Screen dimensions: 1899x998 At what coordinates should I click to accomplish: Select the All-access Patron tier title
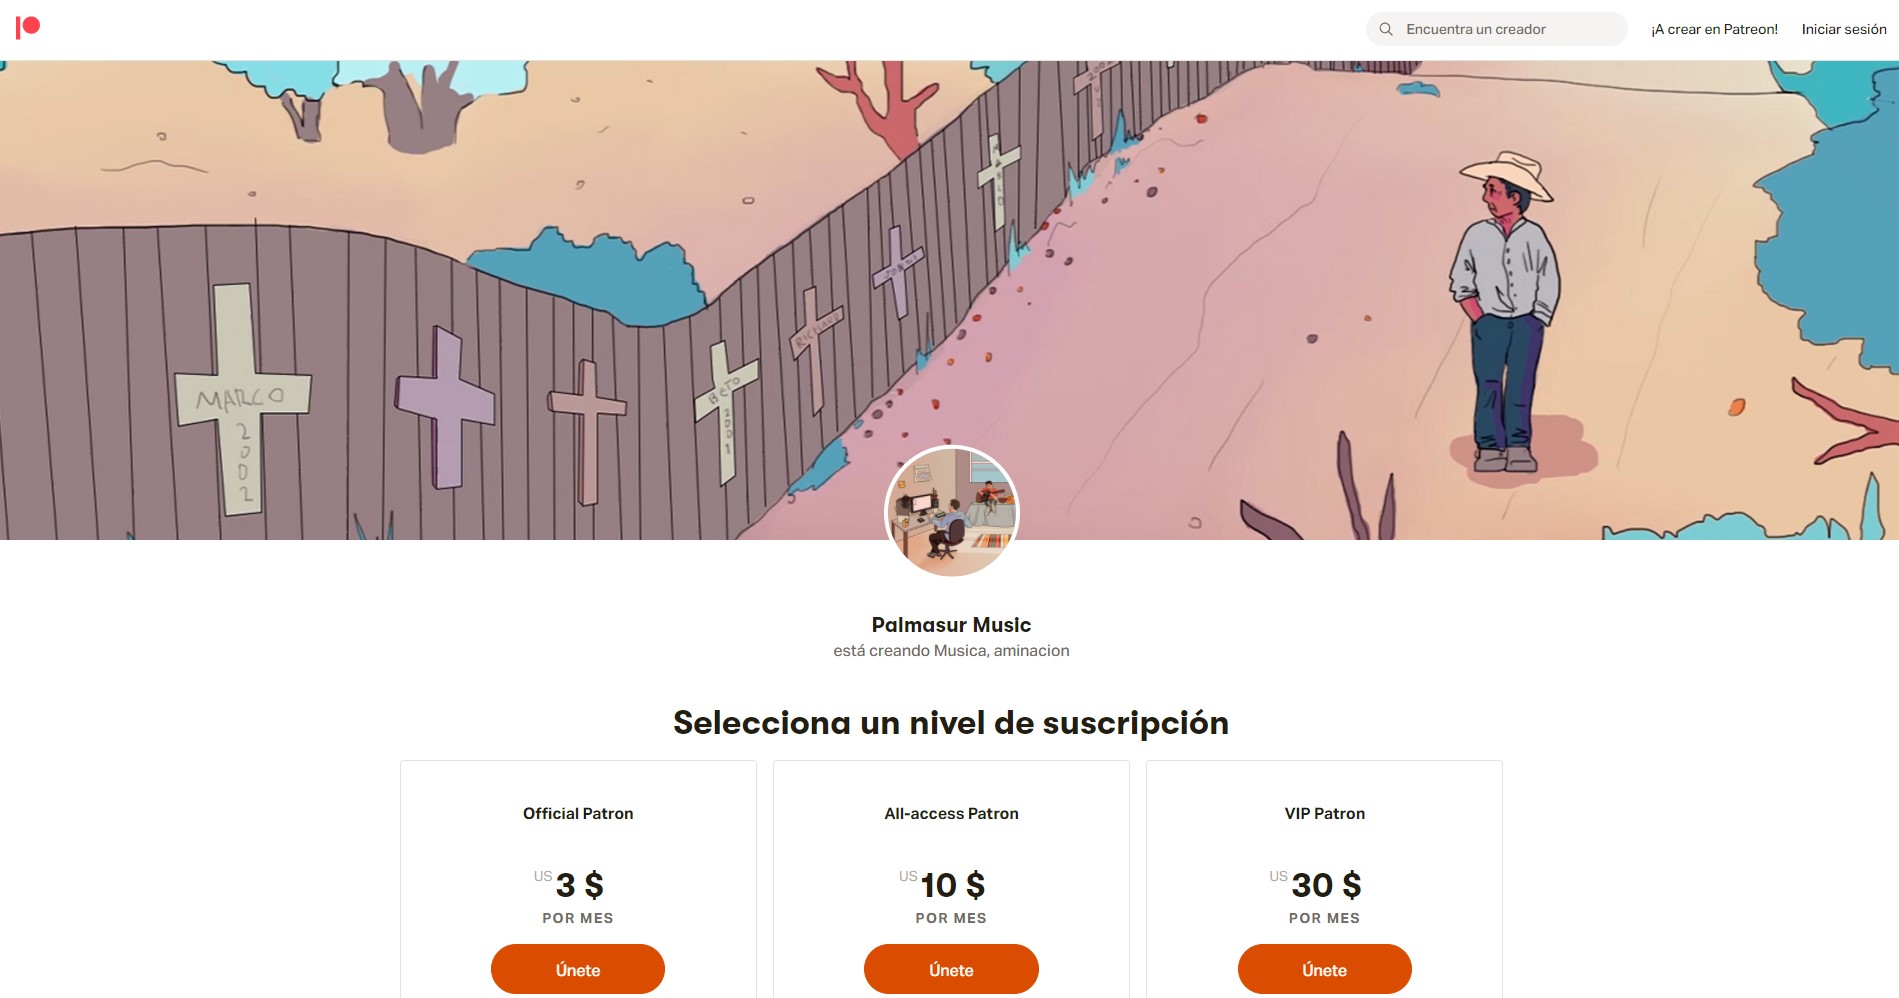click(951, 814)
